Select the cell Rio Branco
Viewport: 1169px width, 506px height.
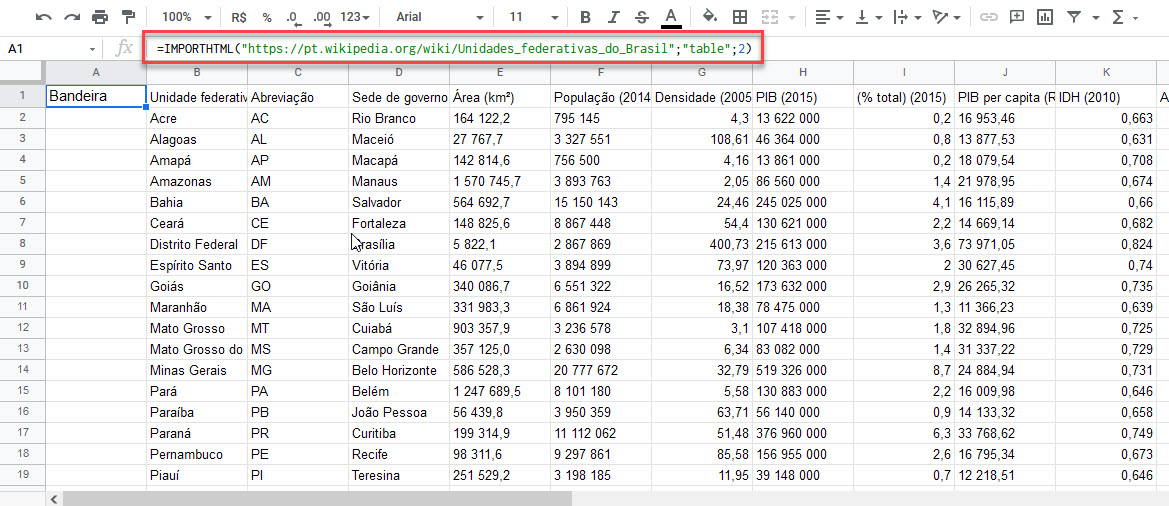coord(399,118)
